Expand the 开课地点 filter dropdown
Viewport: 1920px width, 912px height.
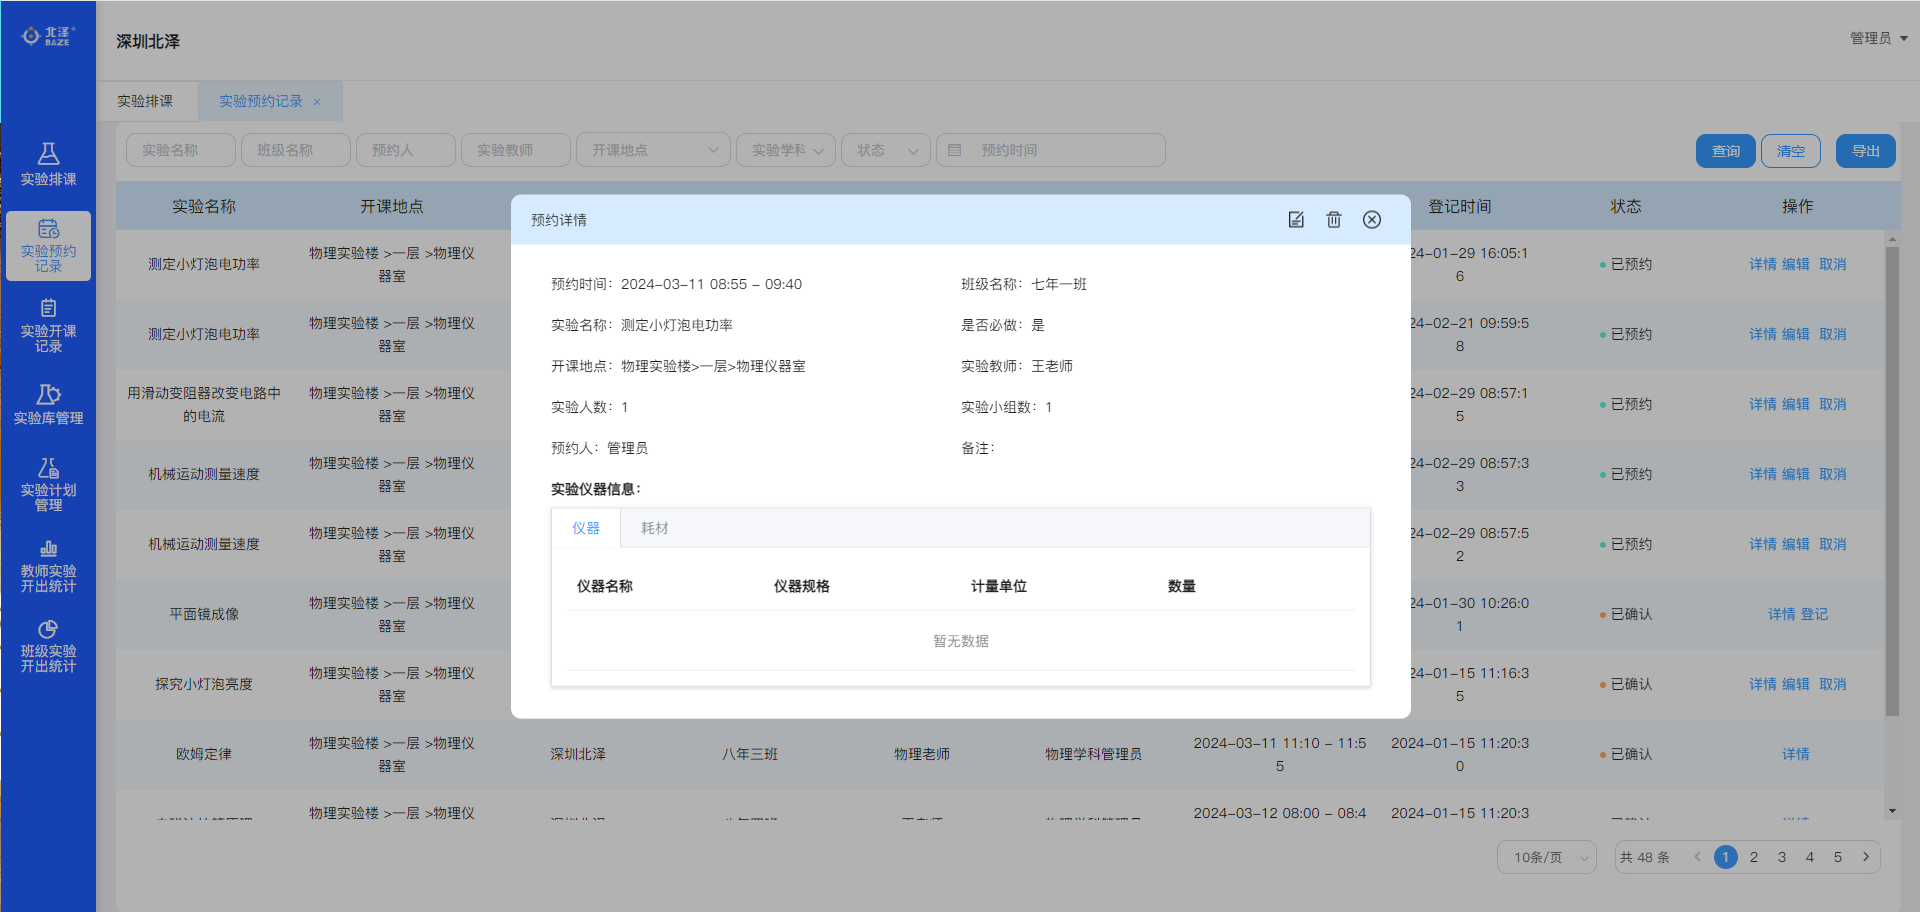click(x=652, y=150)
